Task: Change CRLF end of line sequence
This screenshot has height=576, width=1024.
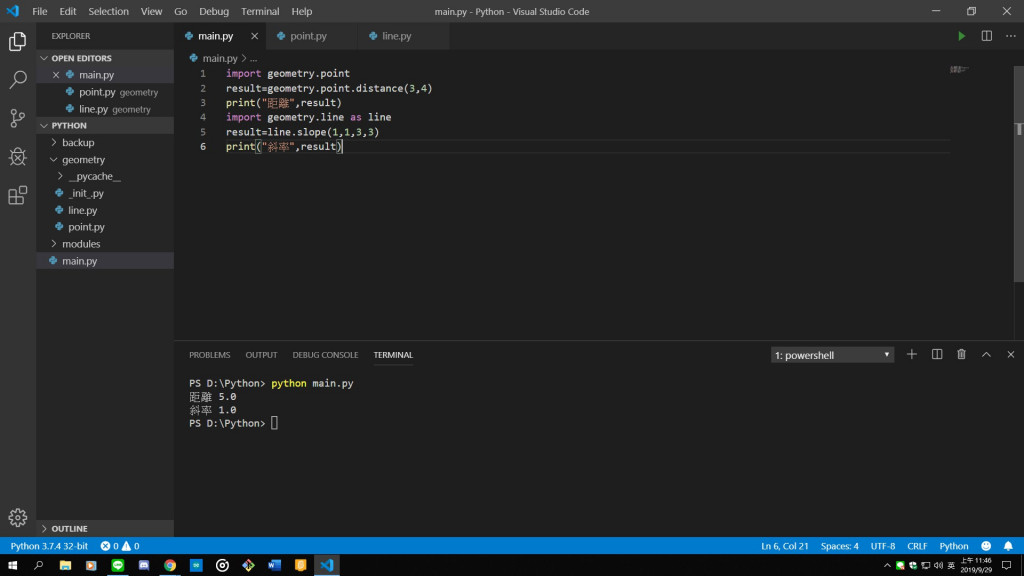Action: [x=917, y=546]
